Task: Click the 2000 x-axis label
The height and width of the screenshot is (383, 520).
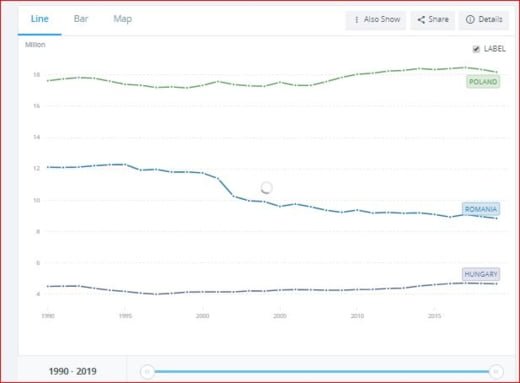Action: point(202,316)
